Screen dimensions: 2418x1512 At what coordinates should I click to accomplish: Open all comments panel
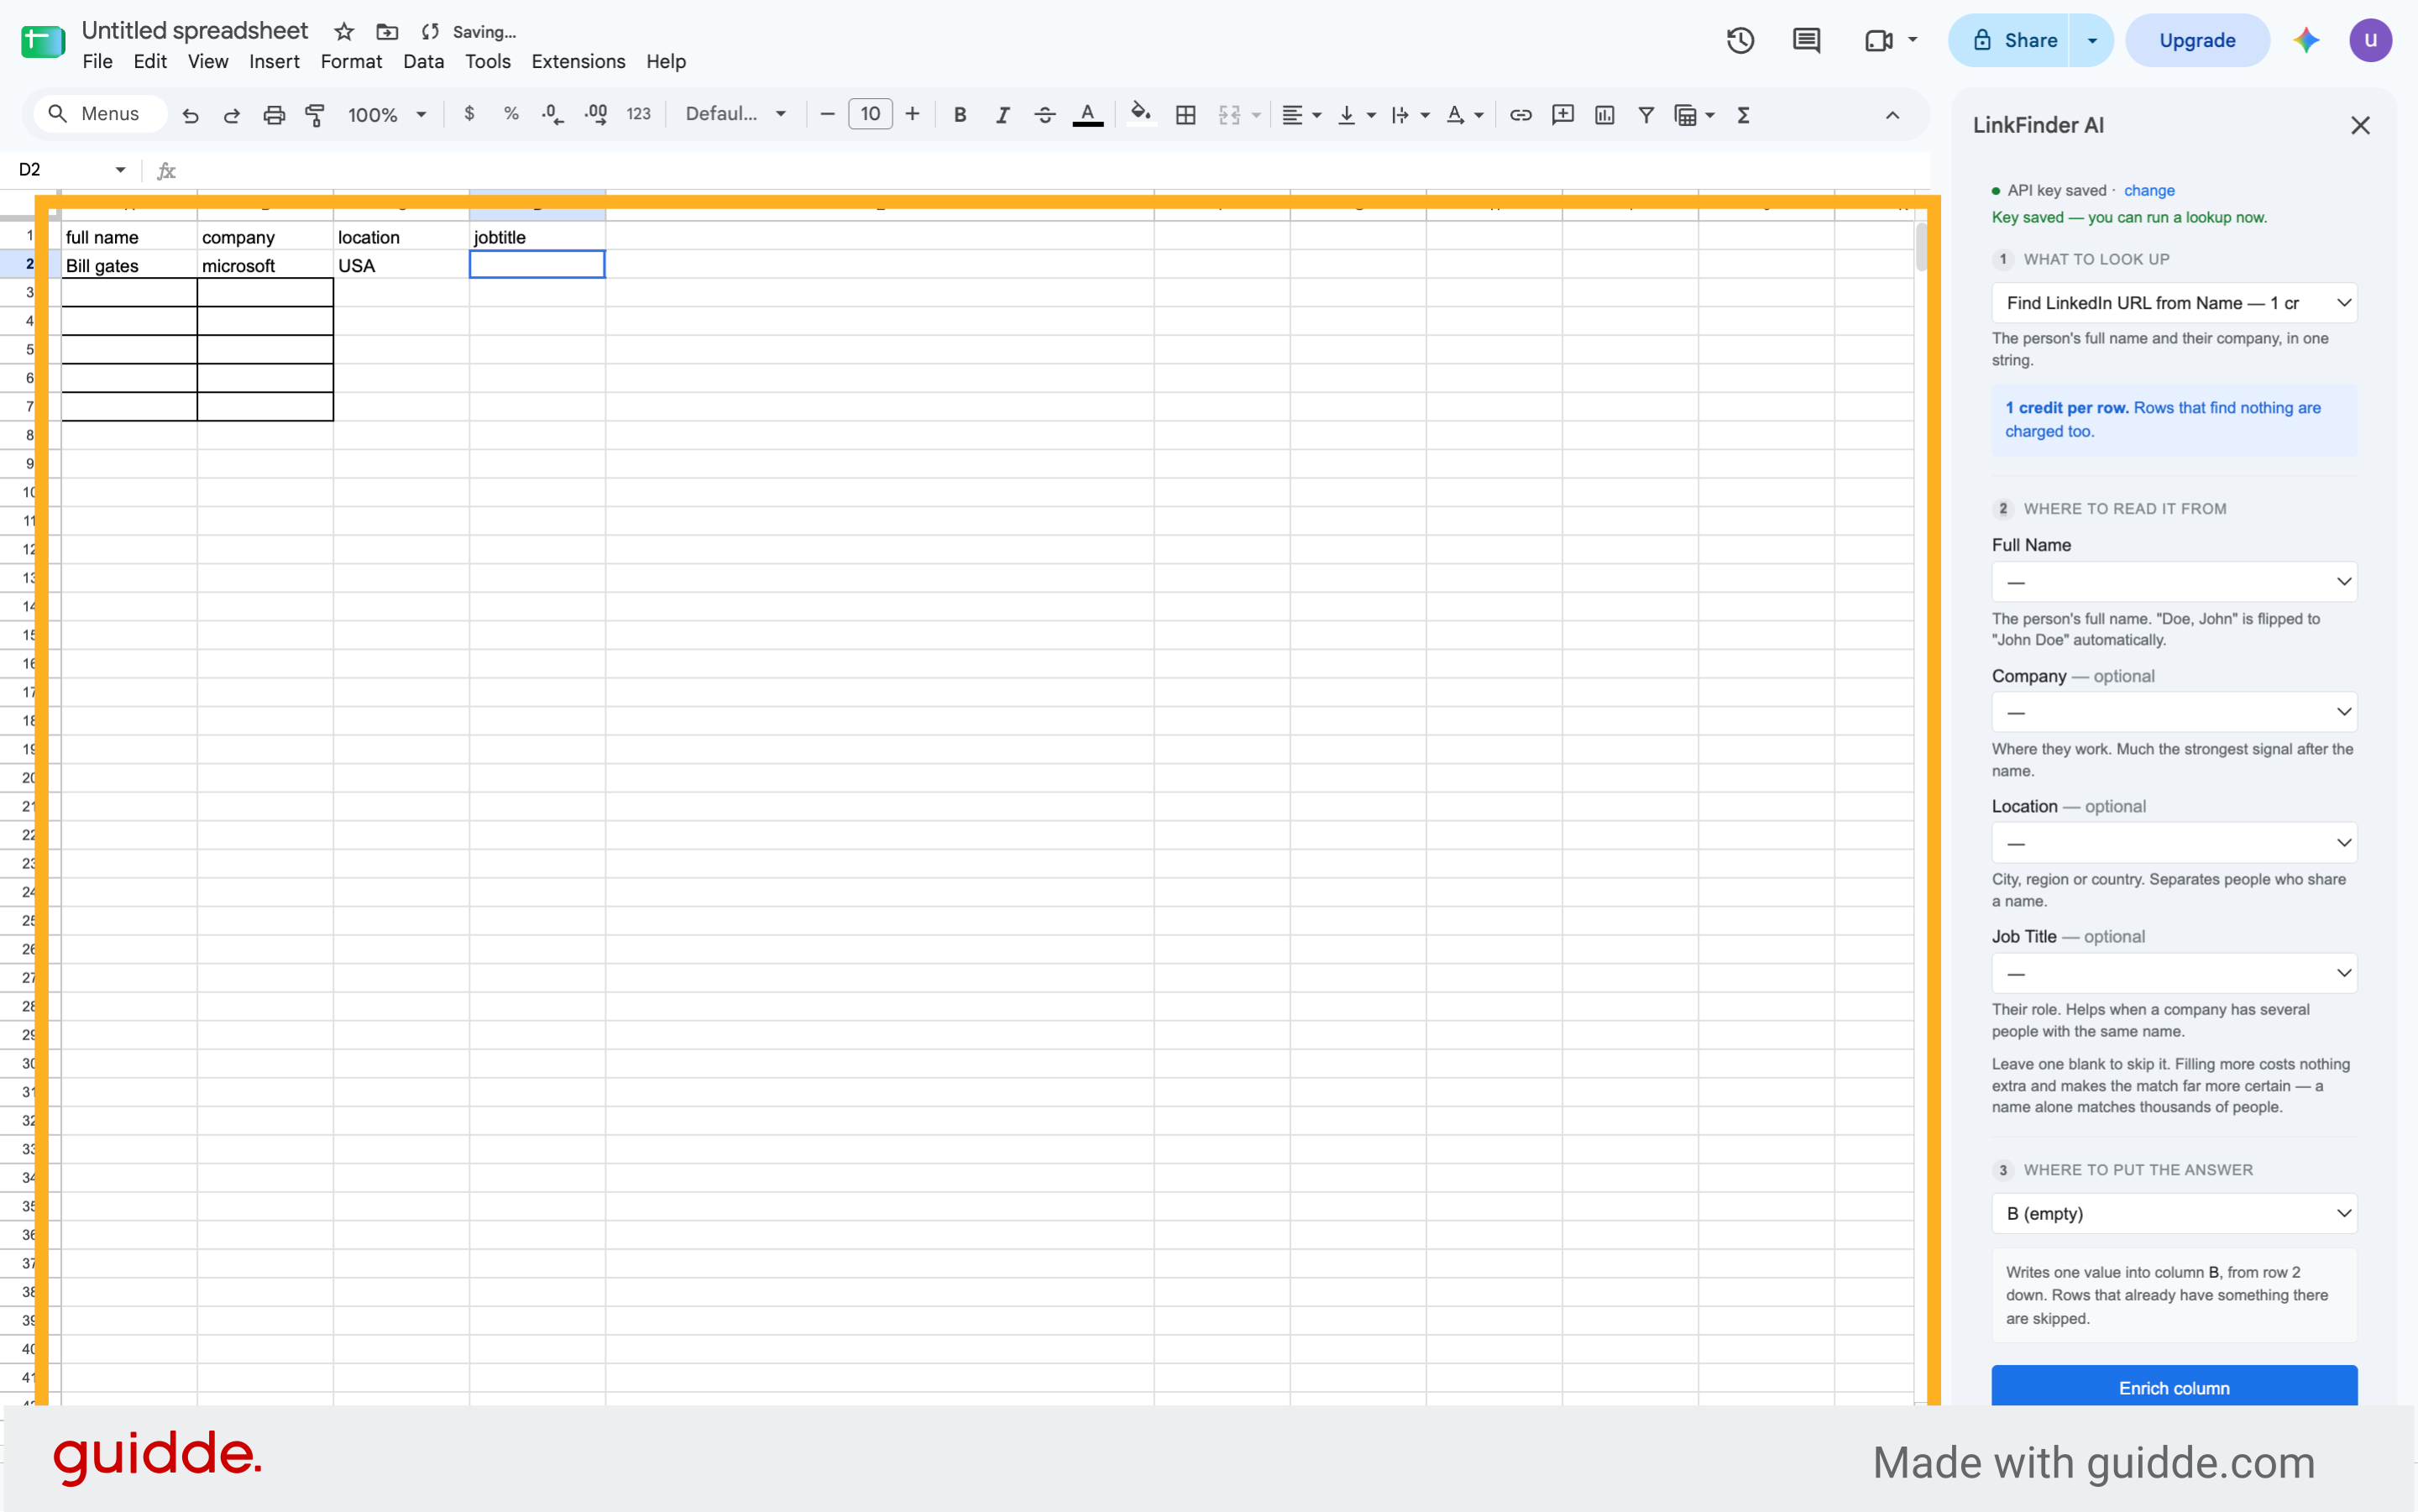tap(1807, 40)
